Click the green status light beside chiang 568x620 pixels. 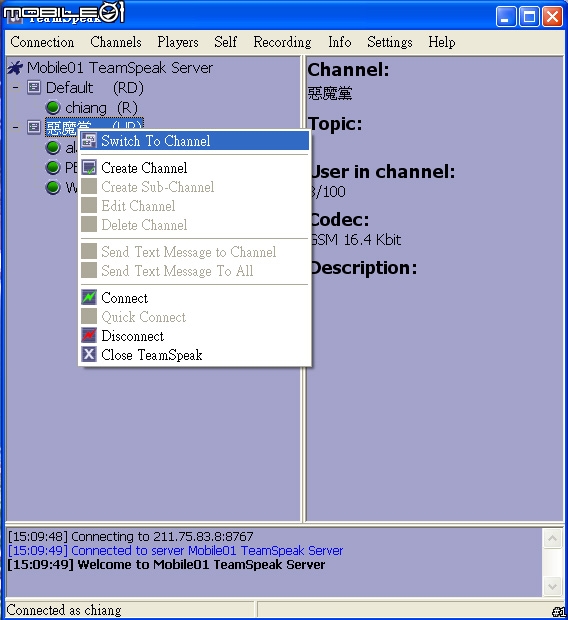[x=53, y=107]
